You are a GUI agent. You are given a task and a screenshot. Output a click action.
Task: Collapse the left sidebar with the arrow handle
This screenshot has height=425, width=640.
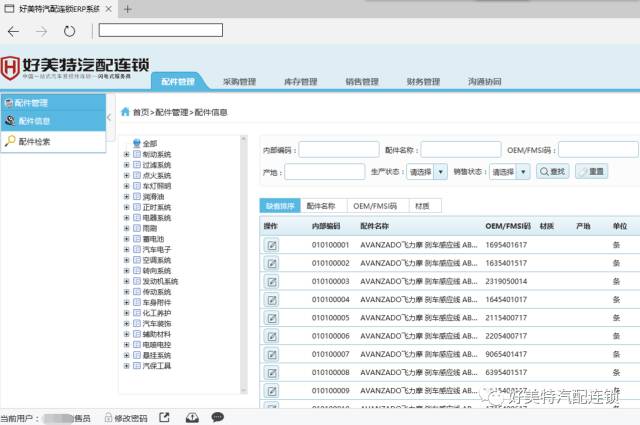109,119
